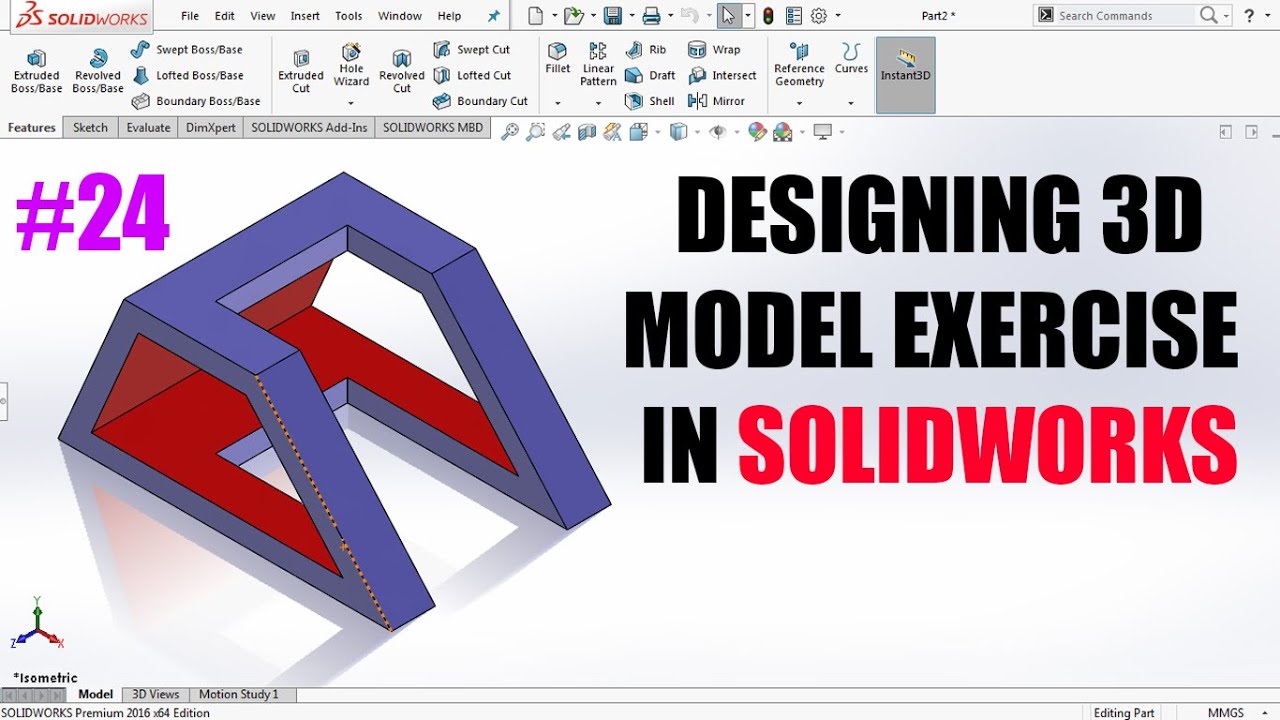
Task: Open the Tools menu
Action: point(349,16)
